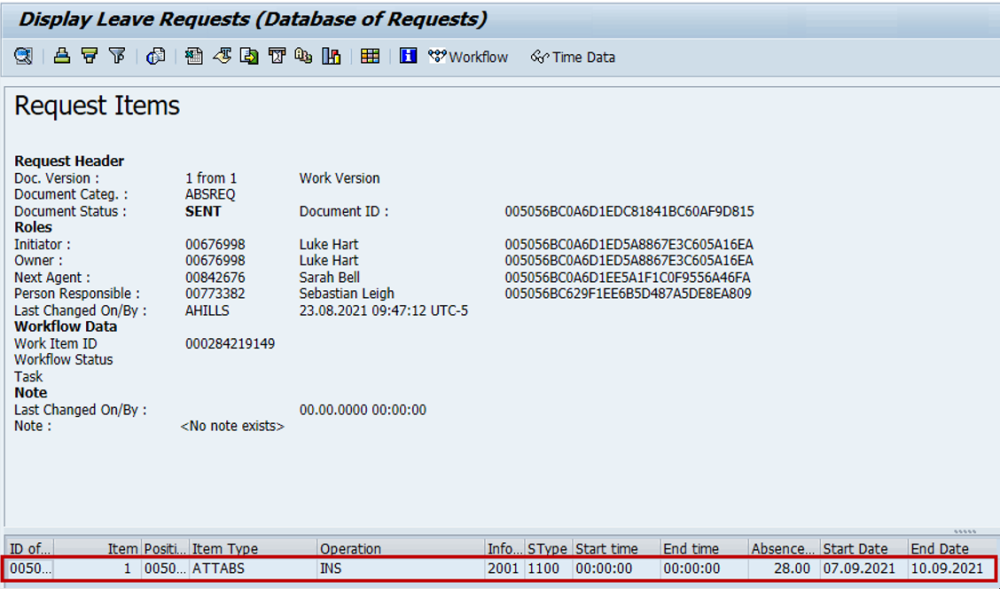Click Document ID 005056BC0A6D1EDC81841BC60AF9D815

[629, 212]
